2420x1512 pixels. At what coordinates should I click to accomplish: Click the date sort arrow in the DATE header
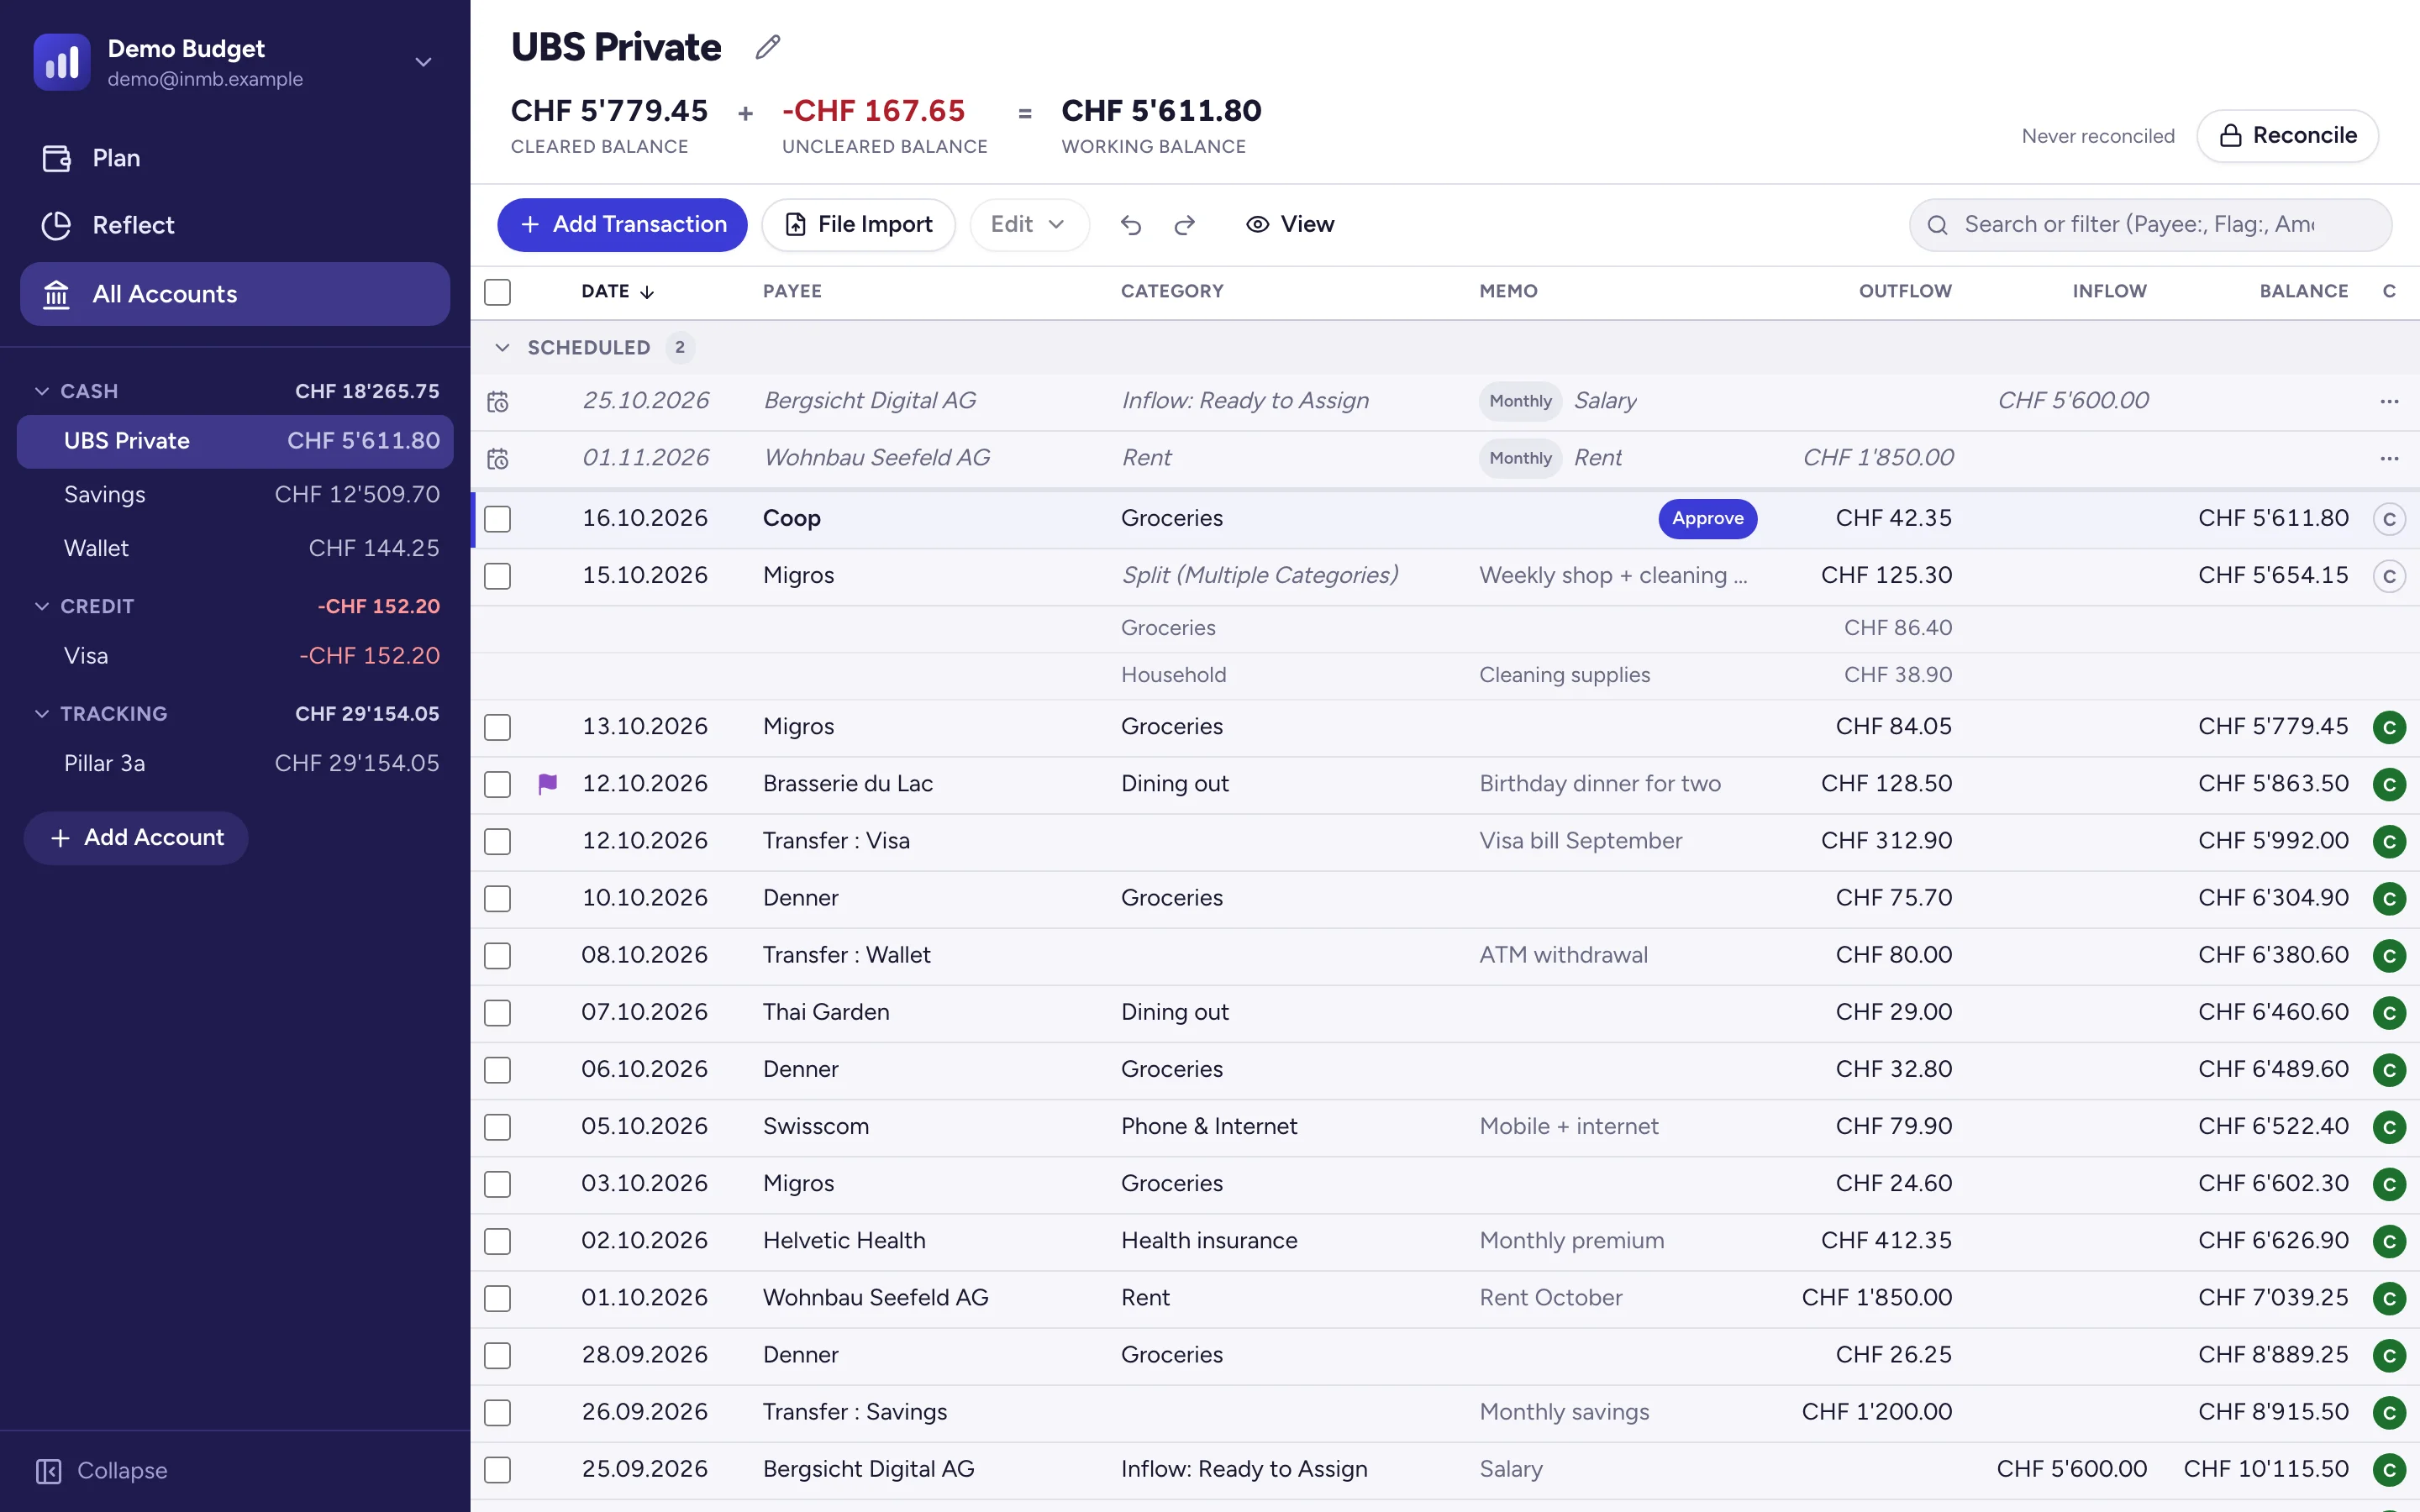647,292
